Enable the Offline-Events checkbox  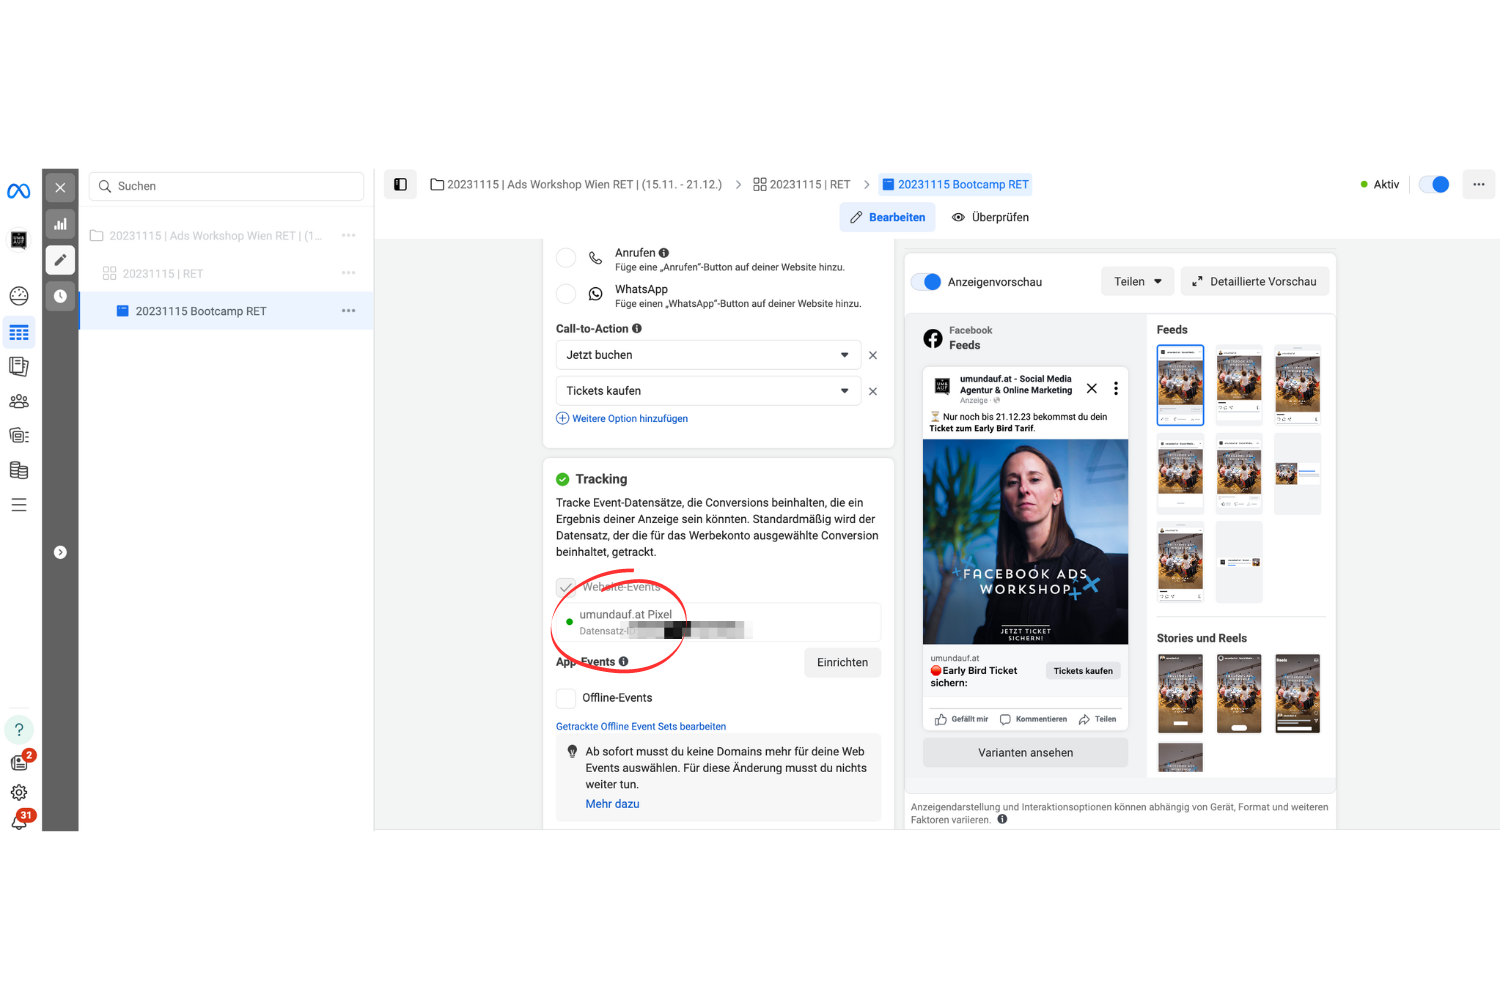click(566, 698)
